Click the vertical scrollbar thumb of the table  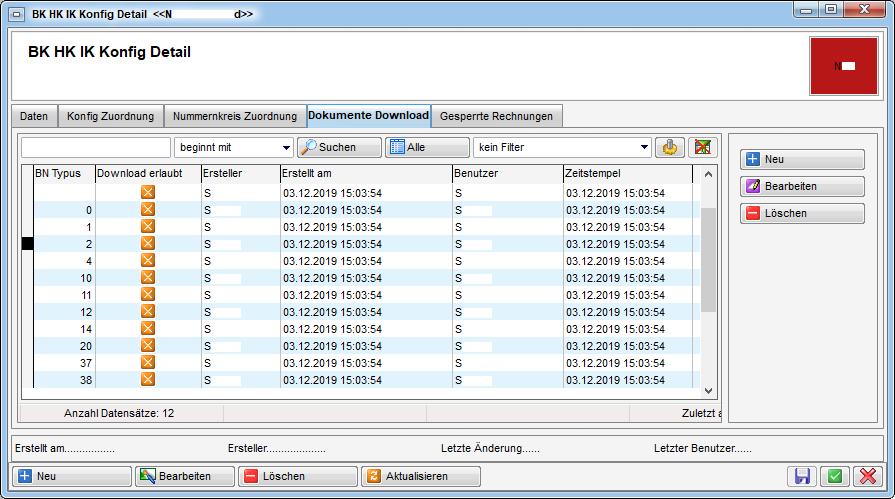[x=708, y=260]
